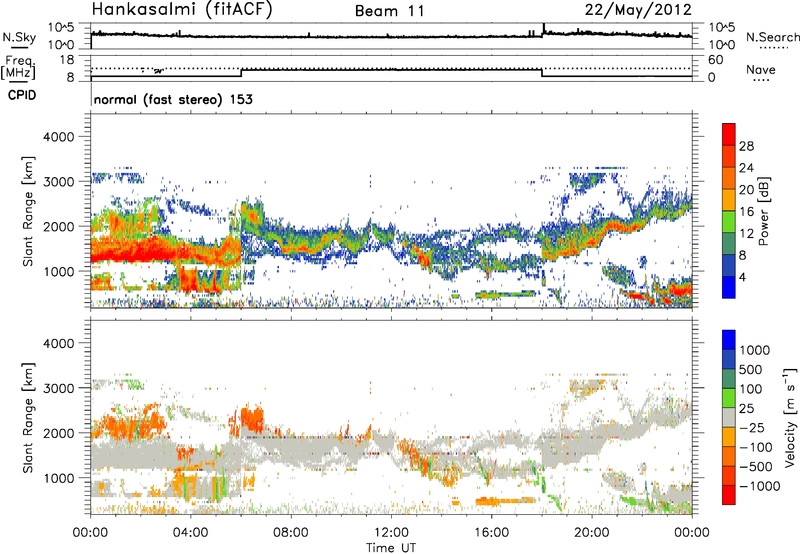Click the 'Nave' legend label

point(761,70)
